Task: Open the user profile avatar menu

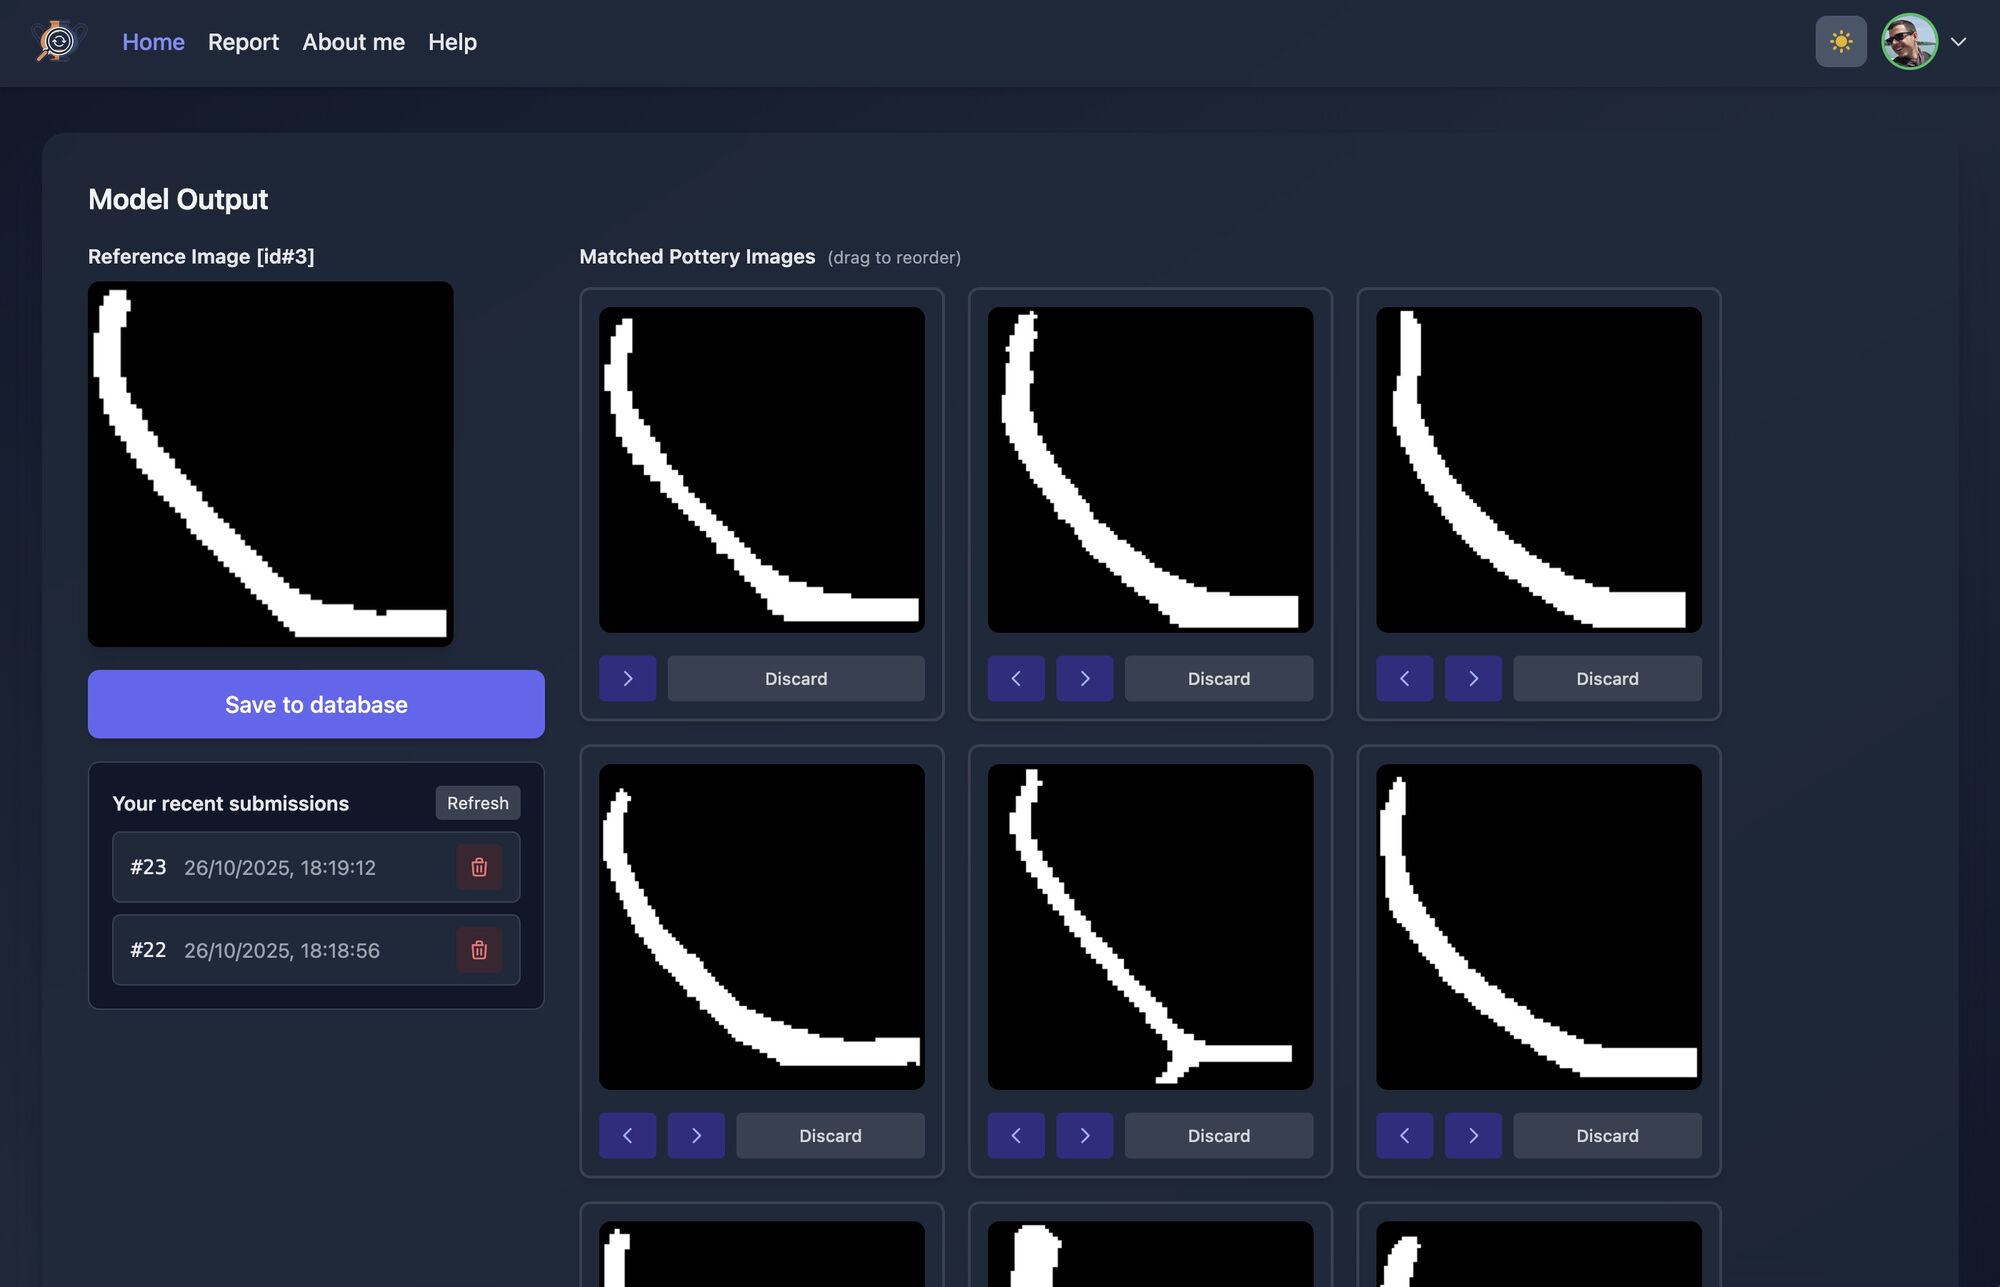Action: coord(1908,42)
